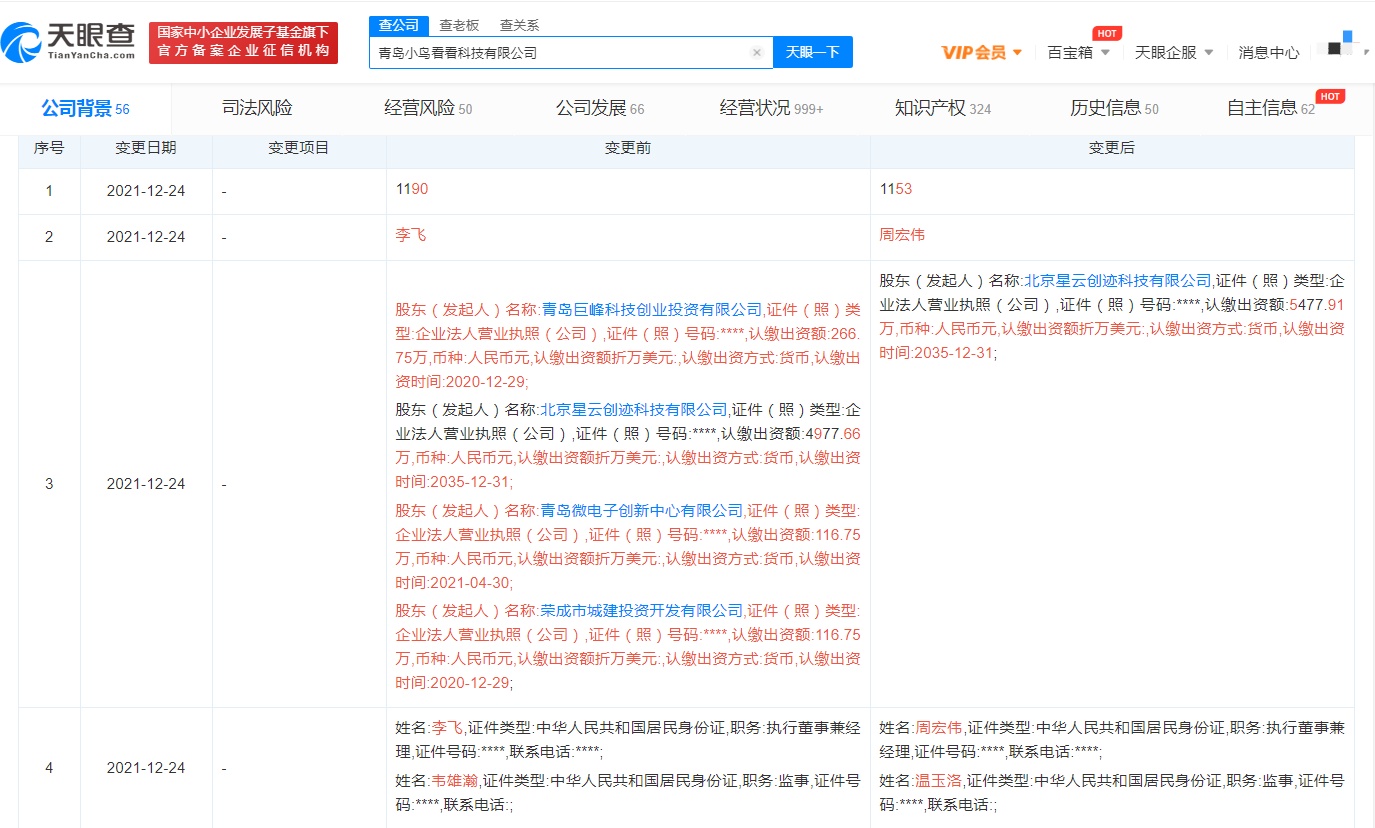This screenshot has height=828, width=1375.
Task: Click the company name search field
Action: (x=570, y=52)
